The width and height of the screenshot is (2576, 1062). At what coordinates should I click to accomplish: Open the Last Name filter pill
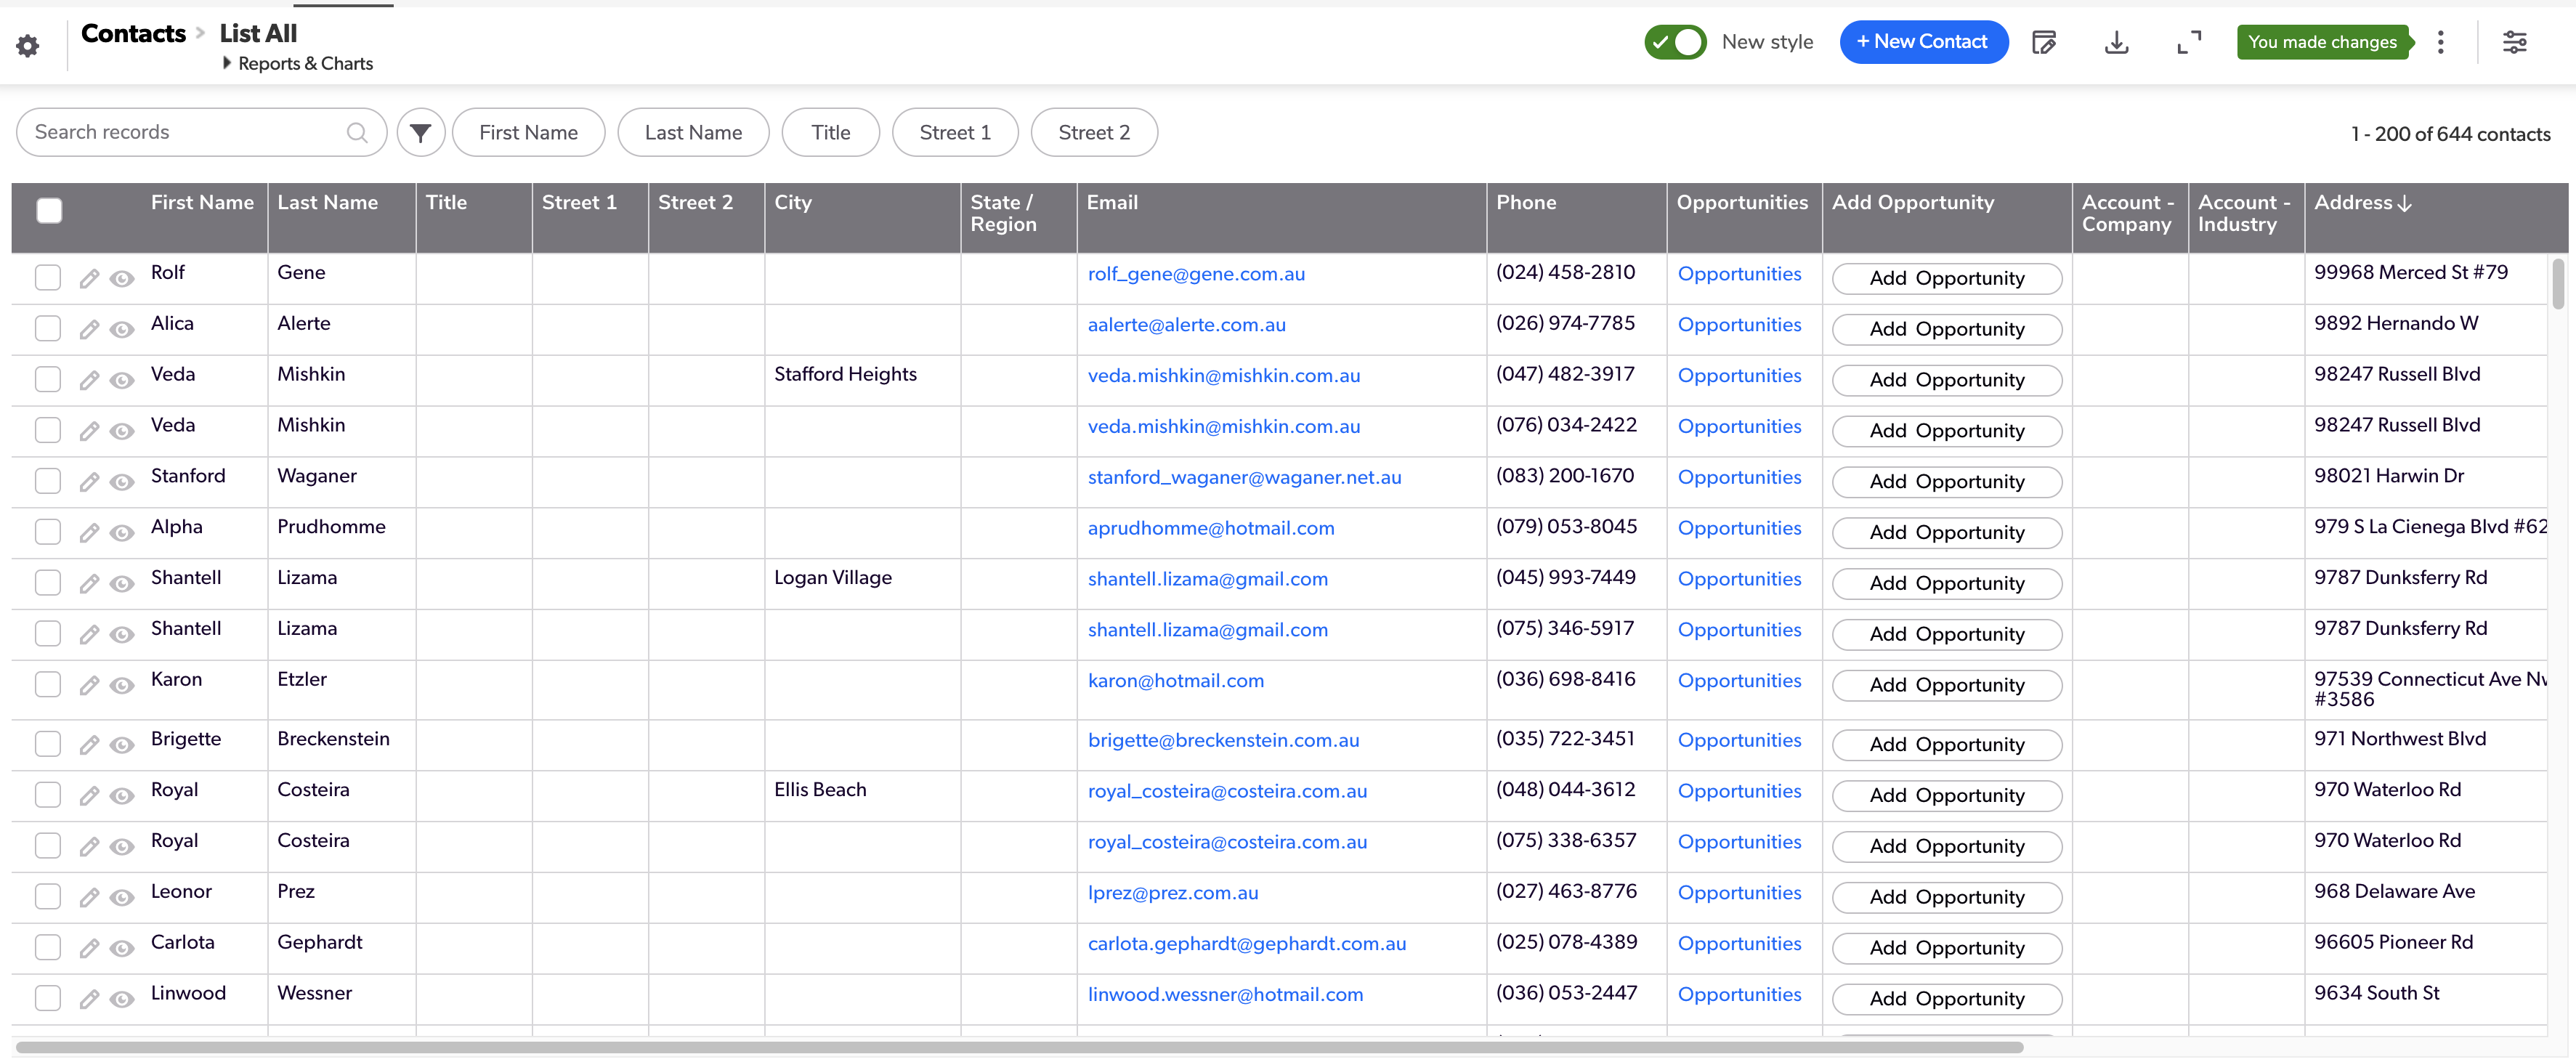click(693, 132)
